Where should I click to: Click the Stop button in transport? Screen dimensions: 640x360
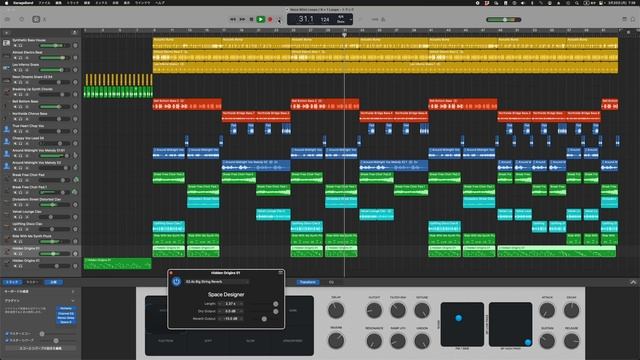tap(251, 19)
